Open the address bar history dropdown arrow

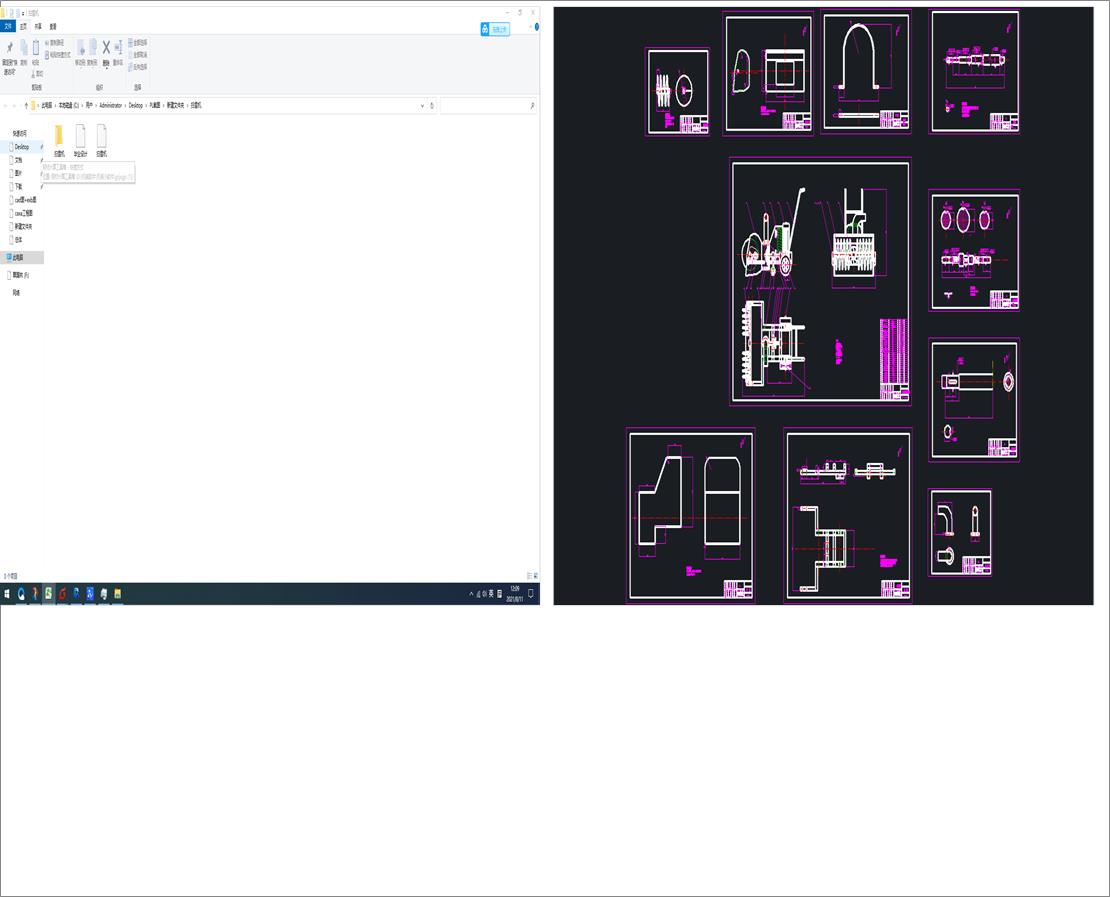[423, 105]
